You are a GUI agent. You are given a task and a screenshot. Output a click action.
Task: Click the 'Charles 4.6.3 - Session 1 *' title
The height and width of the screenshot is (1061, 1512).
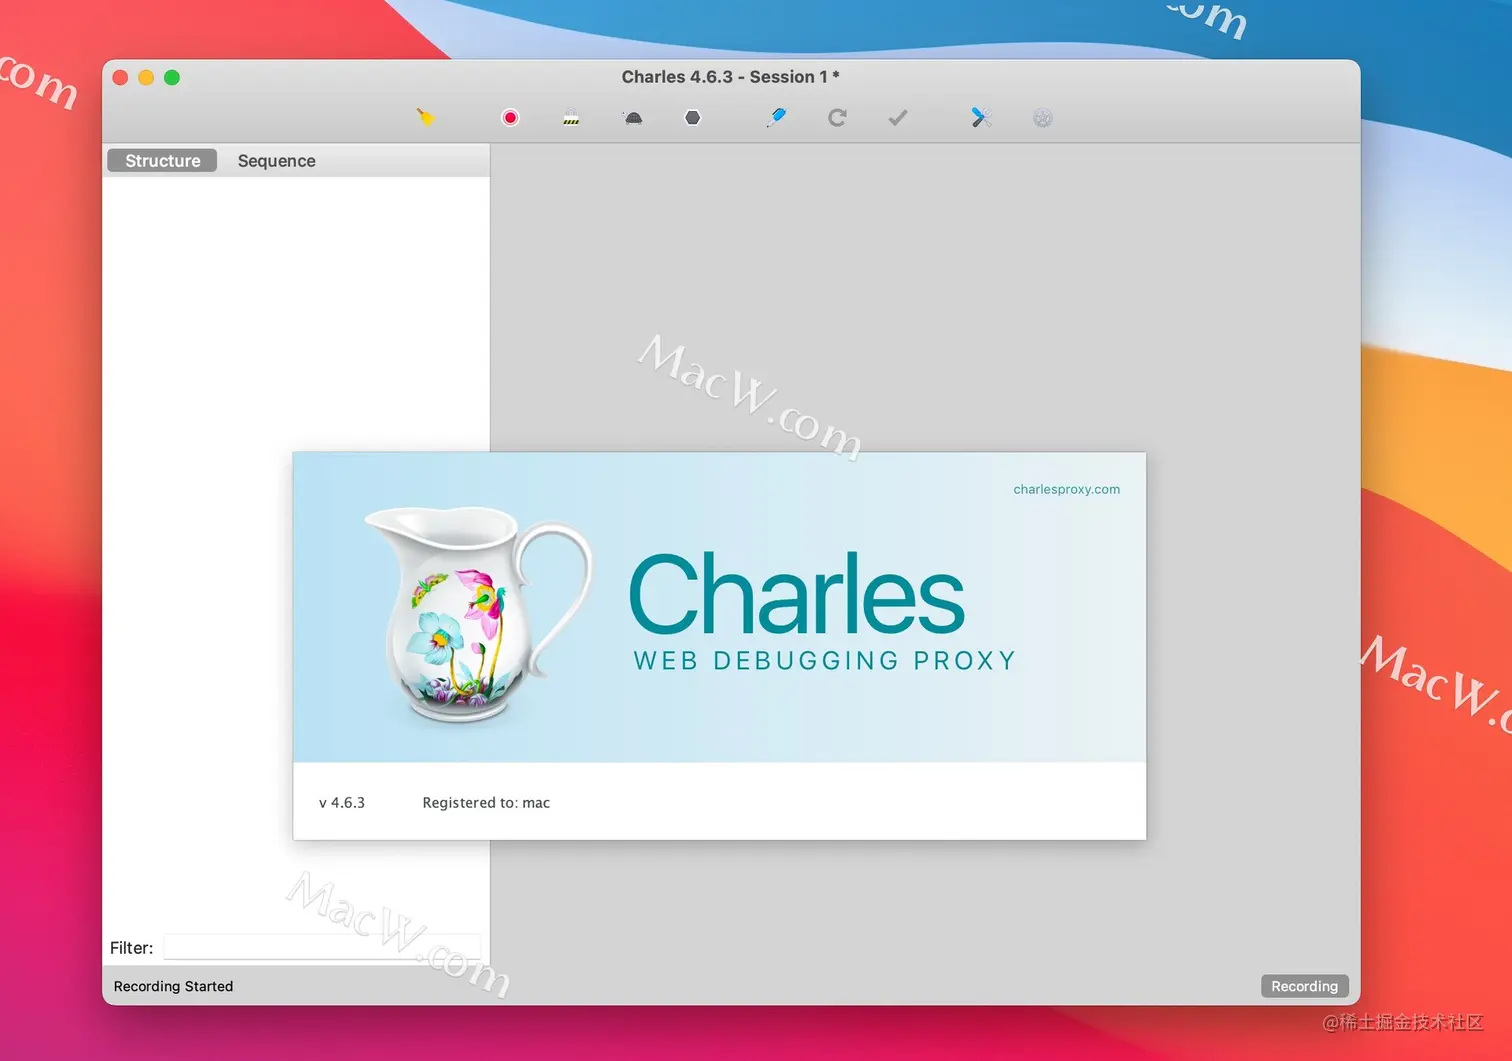click(731, 77)
